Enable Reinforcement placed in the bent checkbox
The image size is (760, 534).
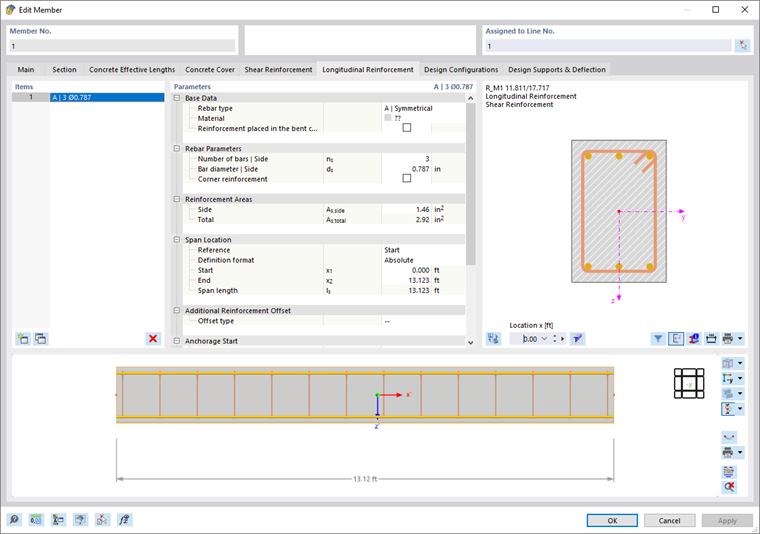point(407,128)
